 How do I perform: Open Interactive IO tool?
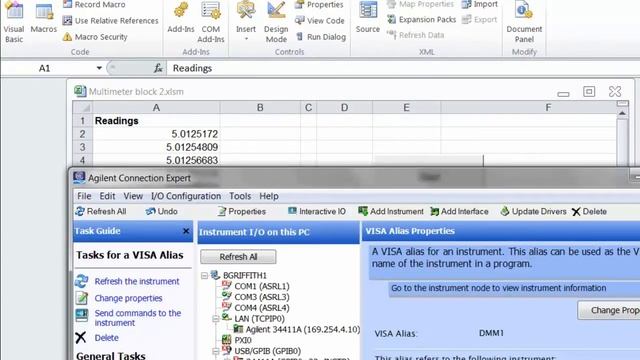(x=317, y=211)
